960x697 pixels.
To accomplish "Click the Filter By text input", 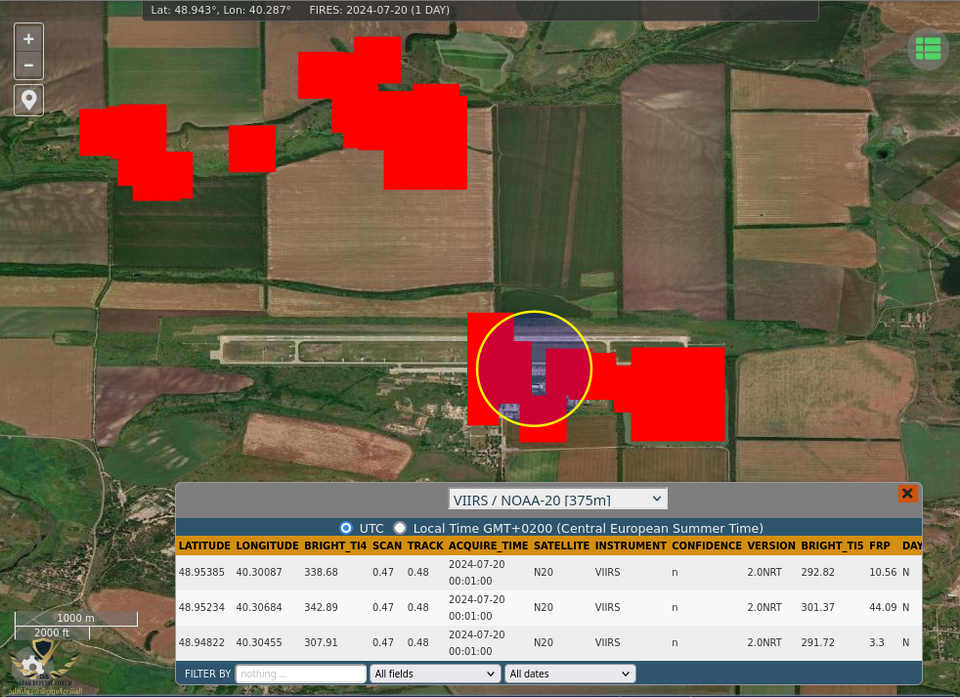I will (x=301, y=674).
